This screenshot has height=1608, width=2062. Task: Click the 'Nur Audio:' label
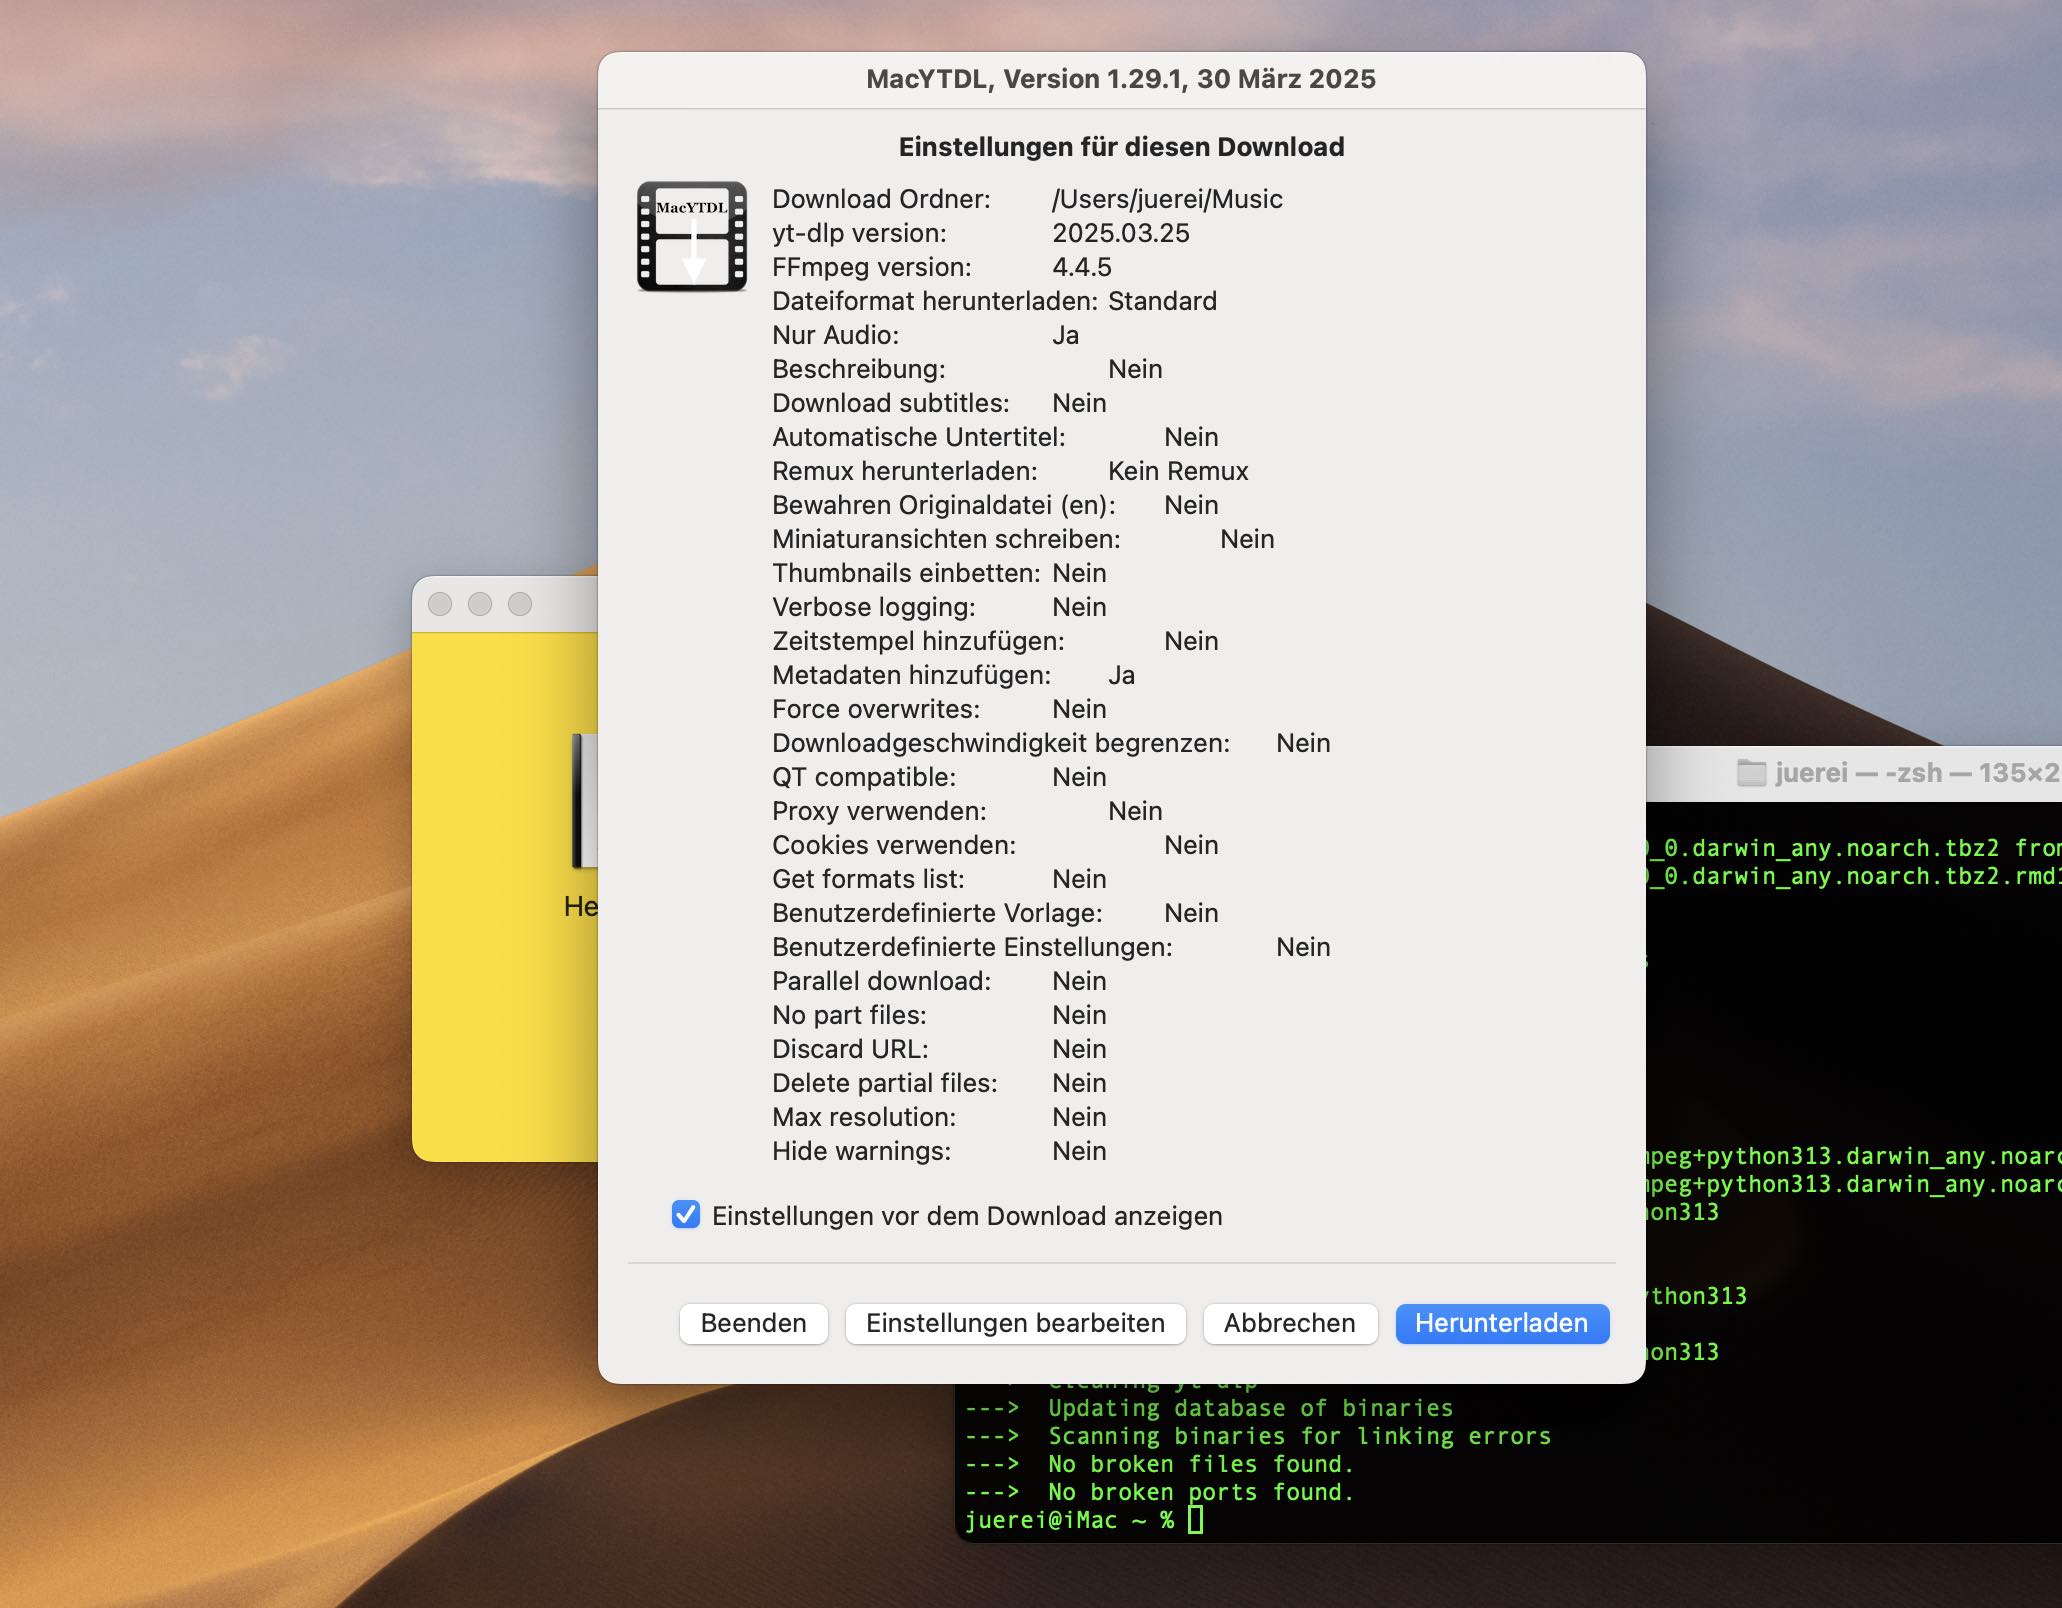point(835,335)
